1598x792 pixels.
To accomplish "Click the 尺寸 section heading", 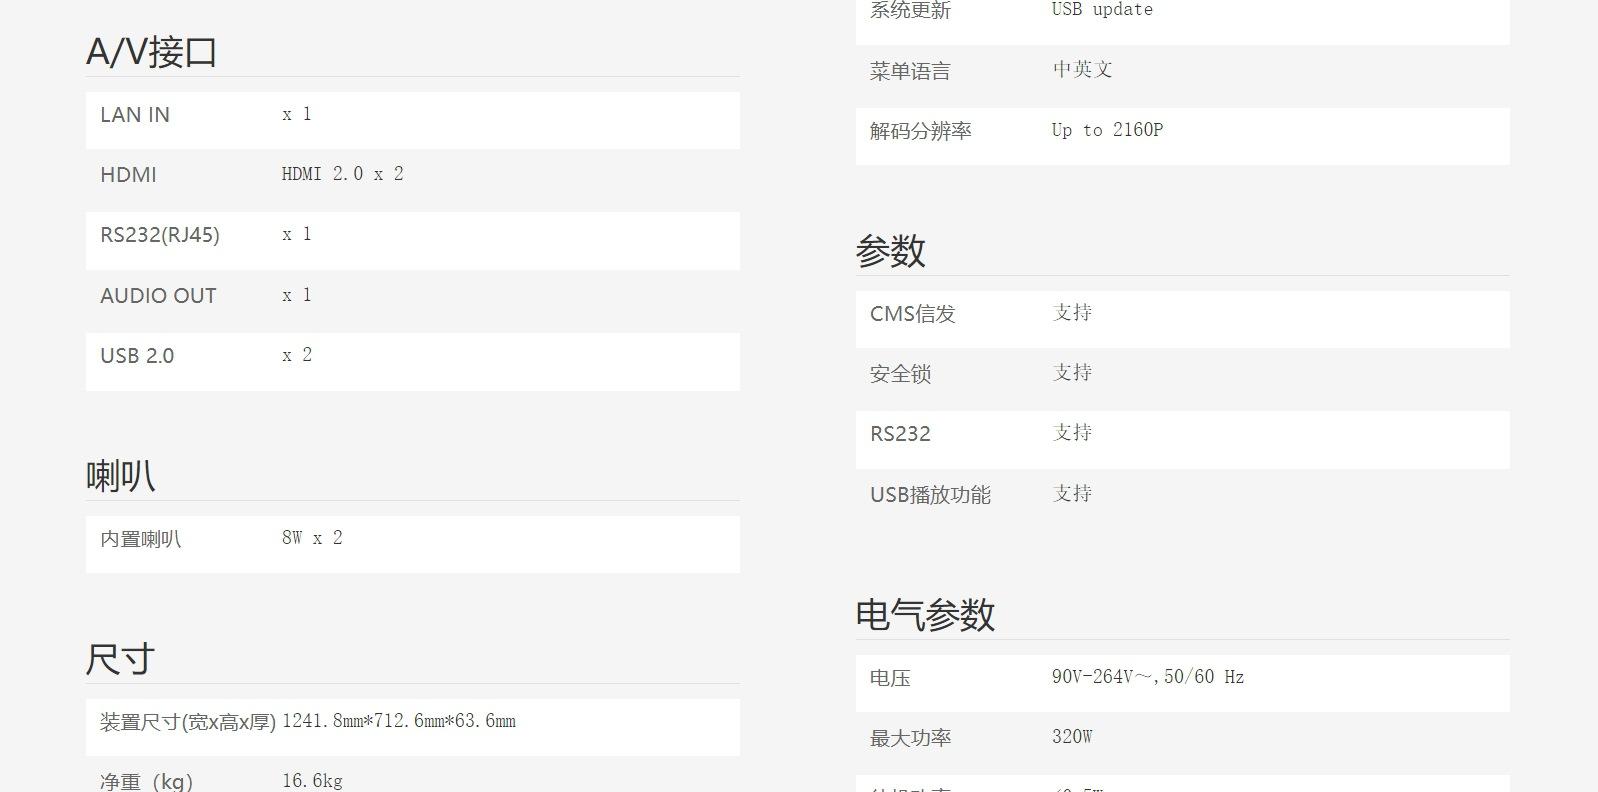I will click(x=120, y=660).
